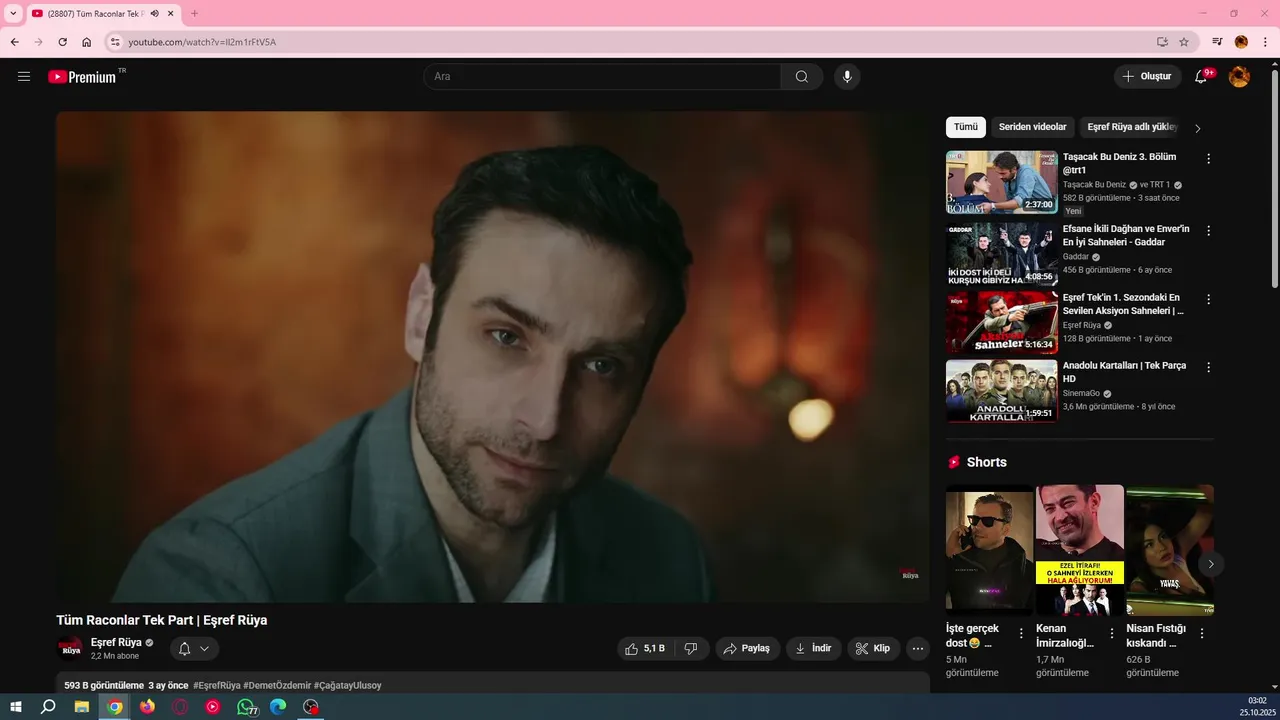Screen dimensions: 1280x720
Task: Go back with browser back arrow
Action: tap(14, 42)
